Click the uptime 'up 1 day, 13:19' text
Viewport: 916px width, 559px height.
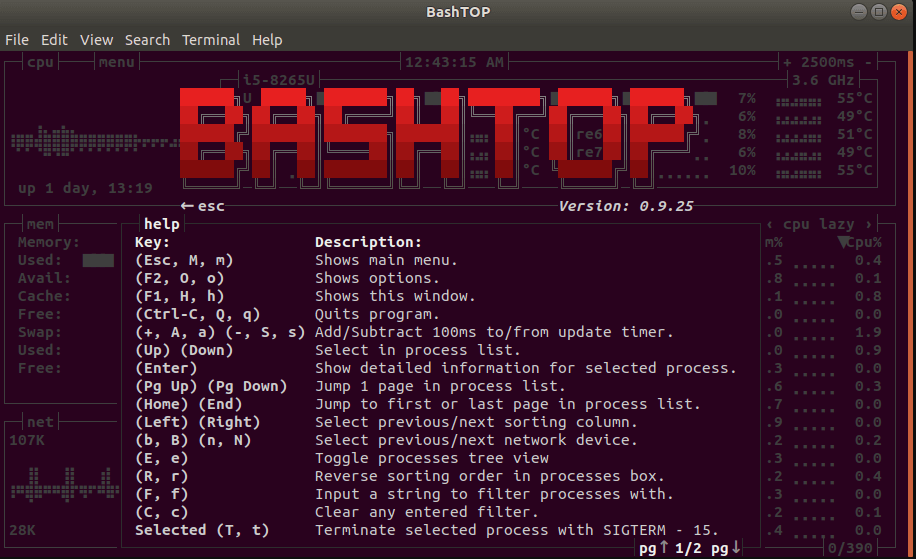click(x=85, y=188)
